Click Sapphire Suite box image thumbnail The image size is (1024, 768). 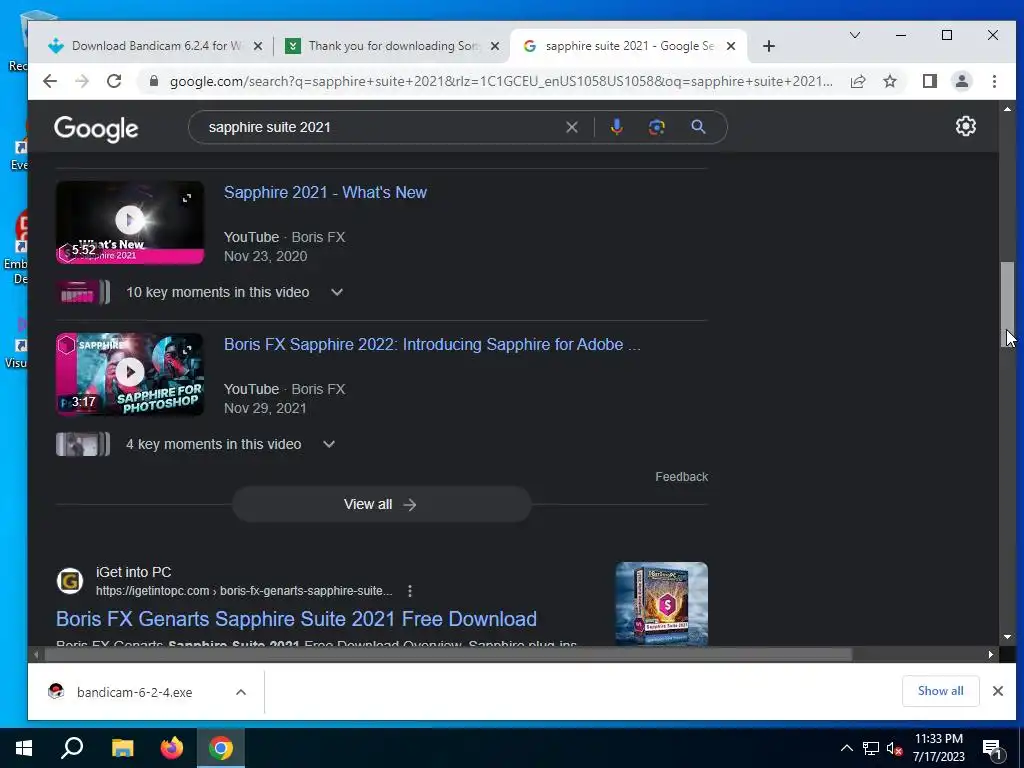click(662, 603)
